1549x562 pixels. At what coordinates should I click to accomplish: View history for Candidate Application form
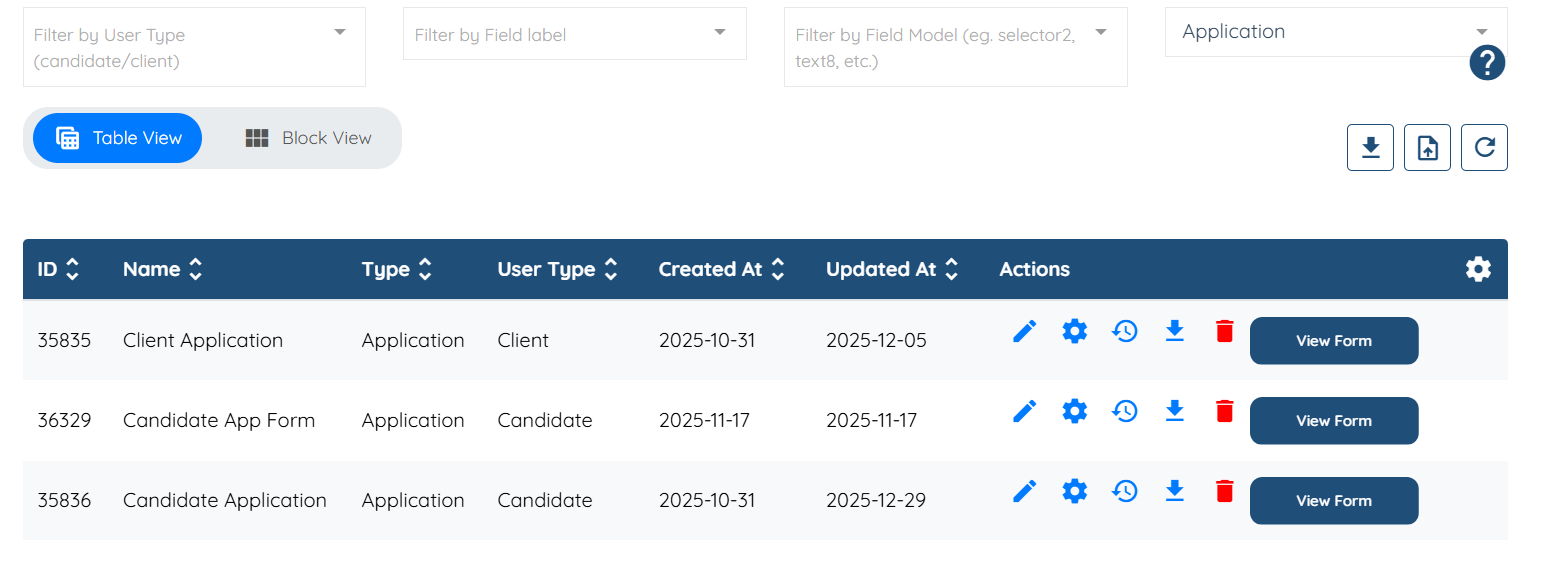[x=1125, y=491]
